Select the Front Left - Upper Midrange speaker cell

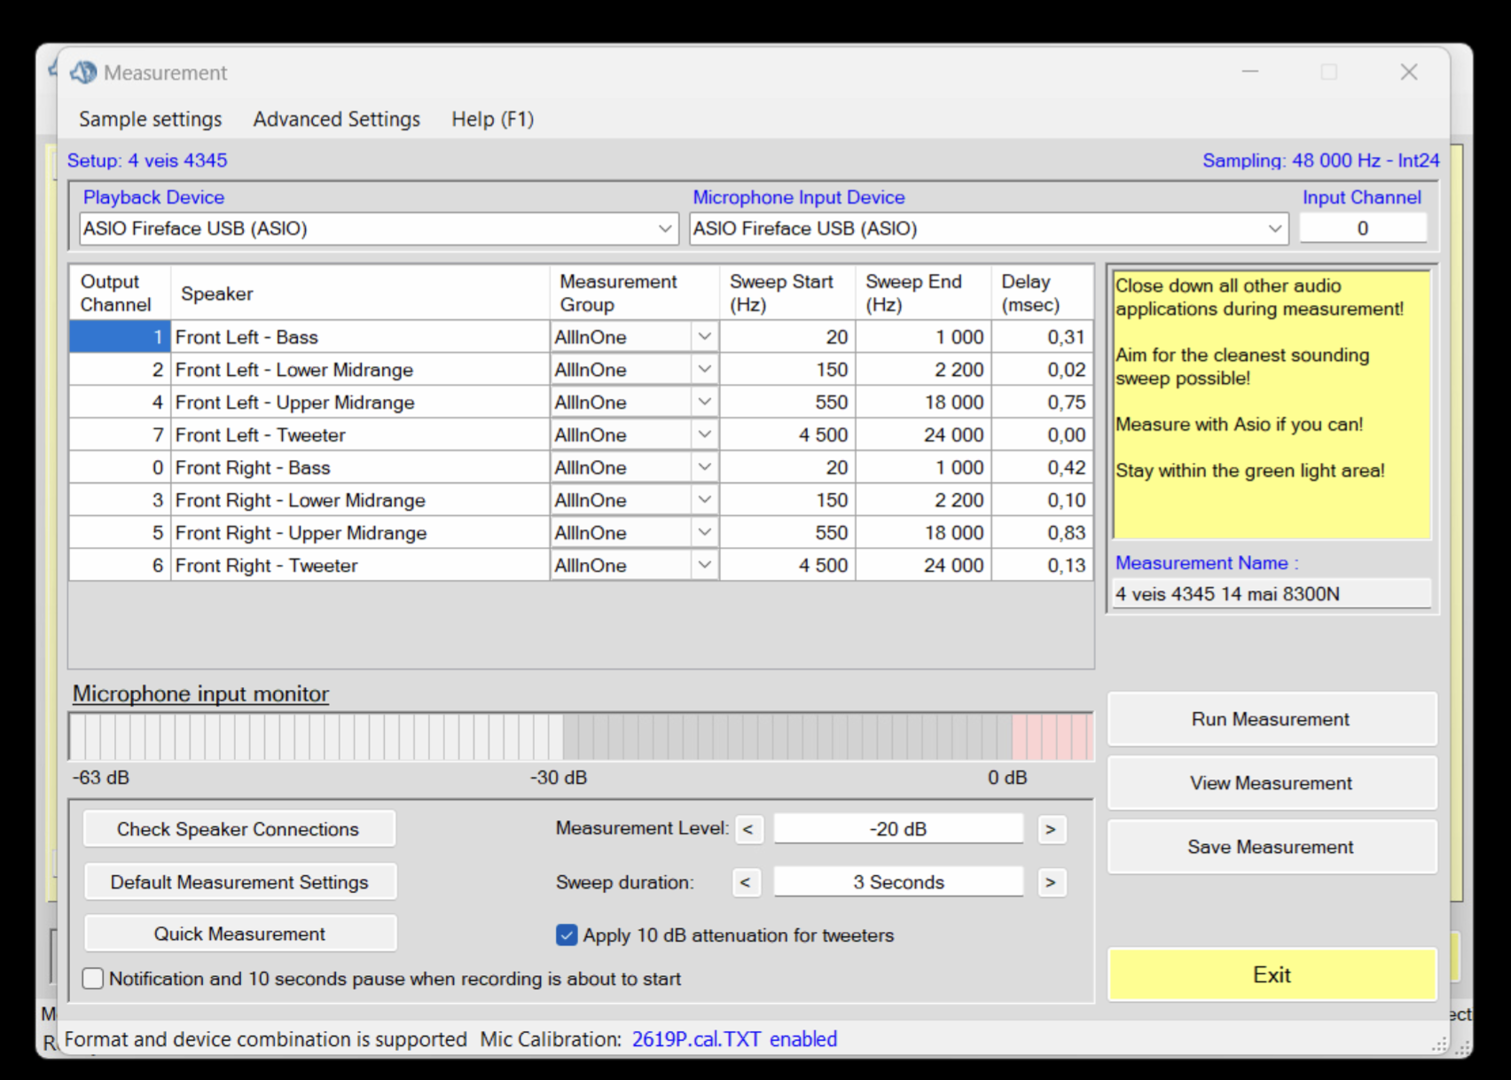point(360,402)
